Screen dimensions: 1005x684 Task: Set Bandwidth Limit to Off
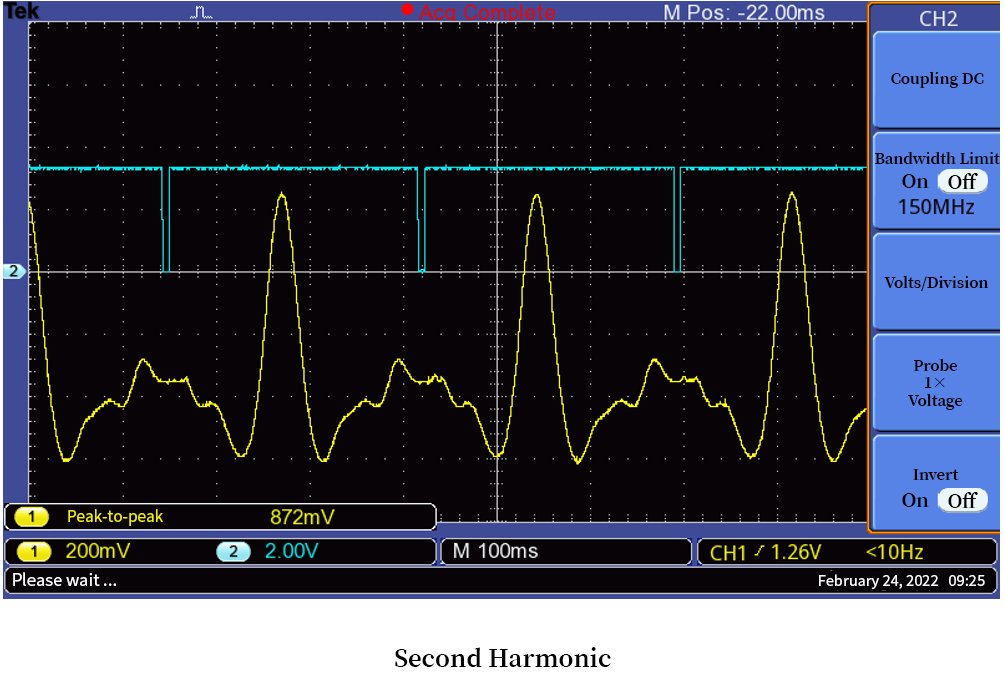click(x=961, y=181)
